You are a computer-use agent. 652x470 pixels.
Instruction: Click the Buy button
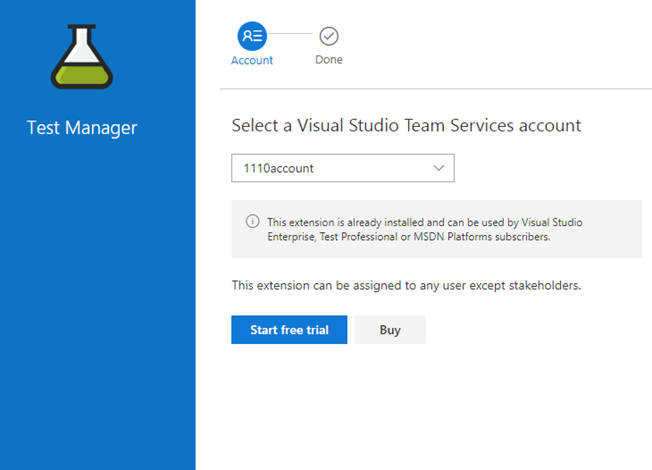(x=390, y=330)
